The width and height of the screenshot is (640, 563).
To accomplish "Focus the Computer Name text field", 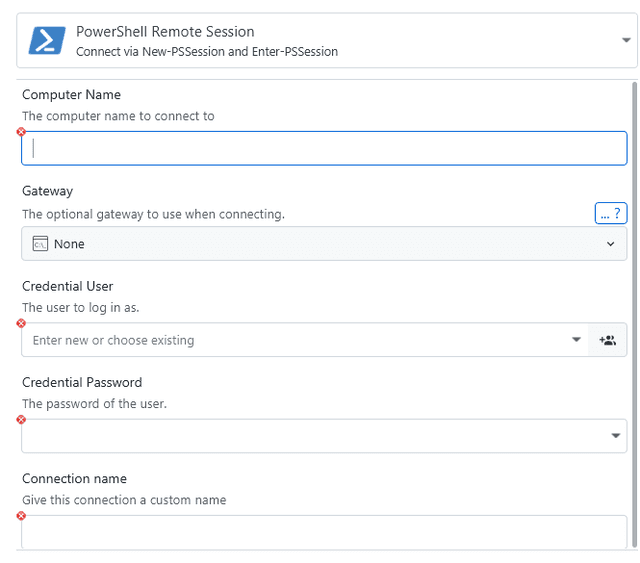I will [x=324, y=148].
